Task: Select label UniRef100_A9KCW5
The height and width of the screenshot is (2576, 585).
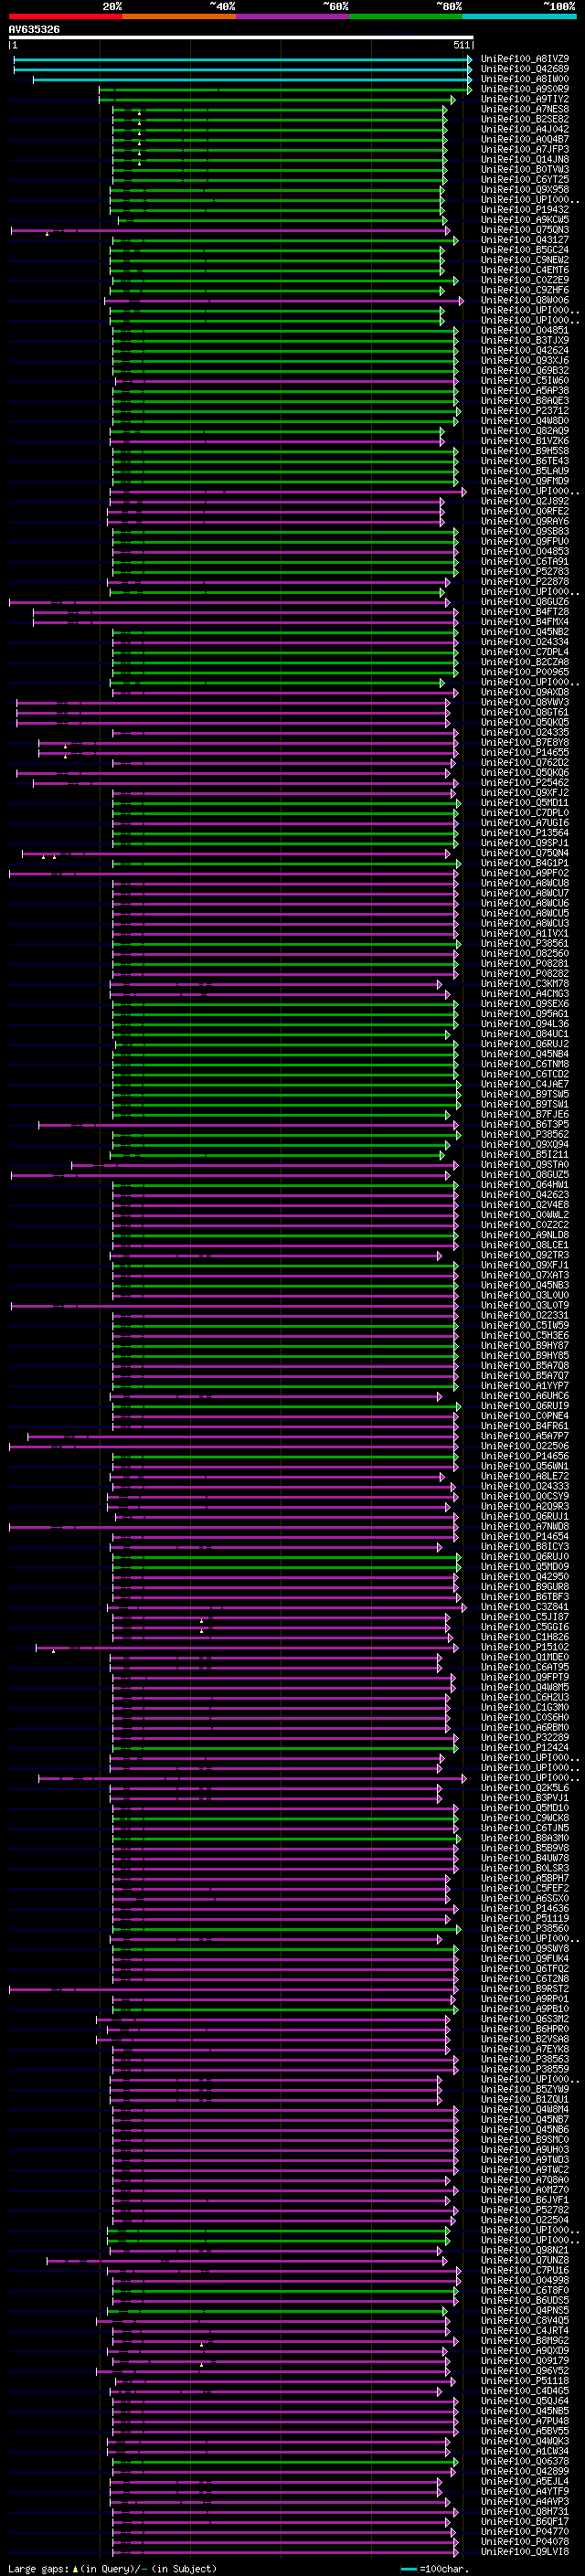Action: click(524, 220)
